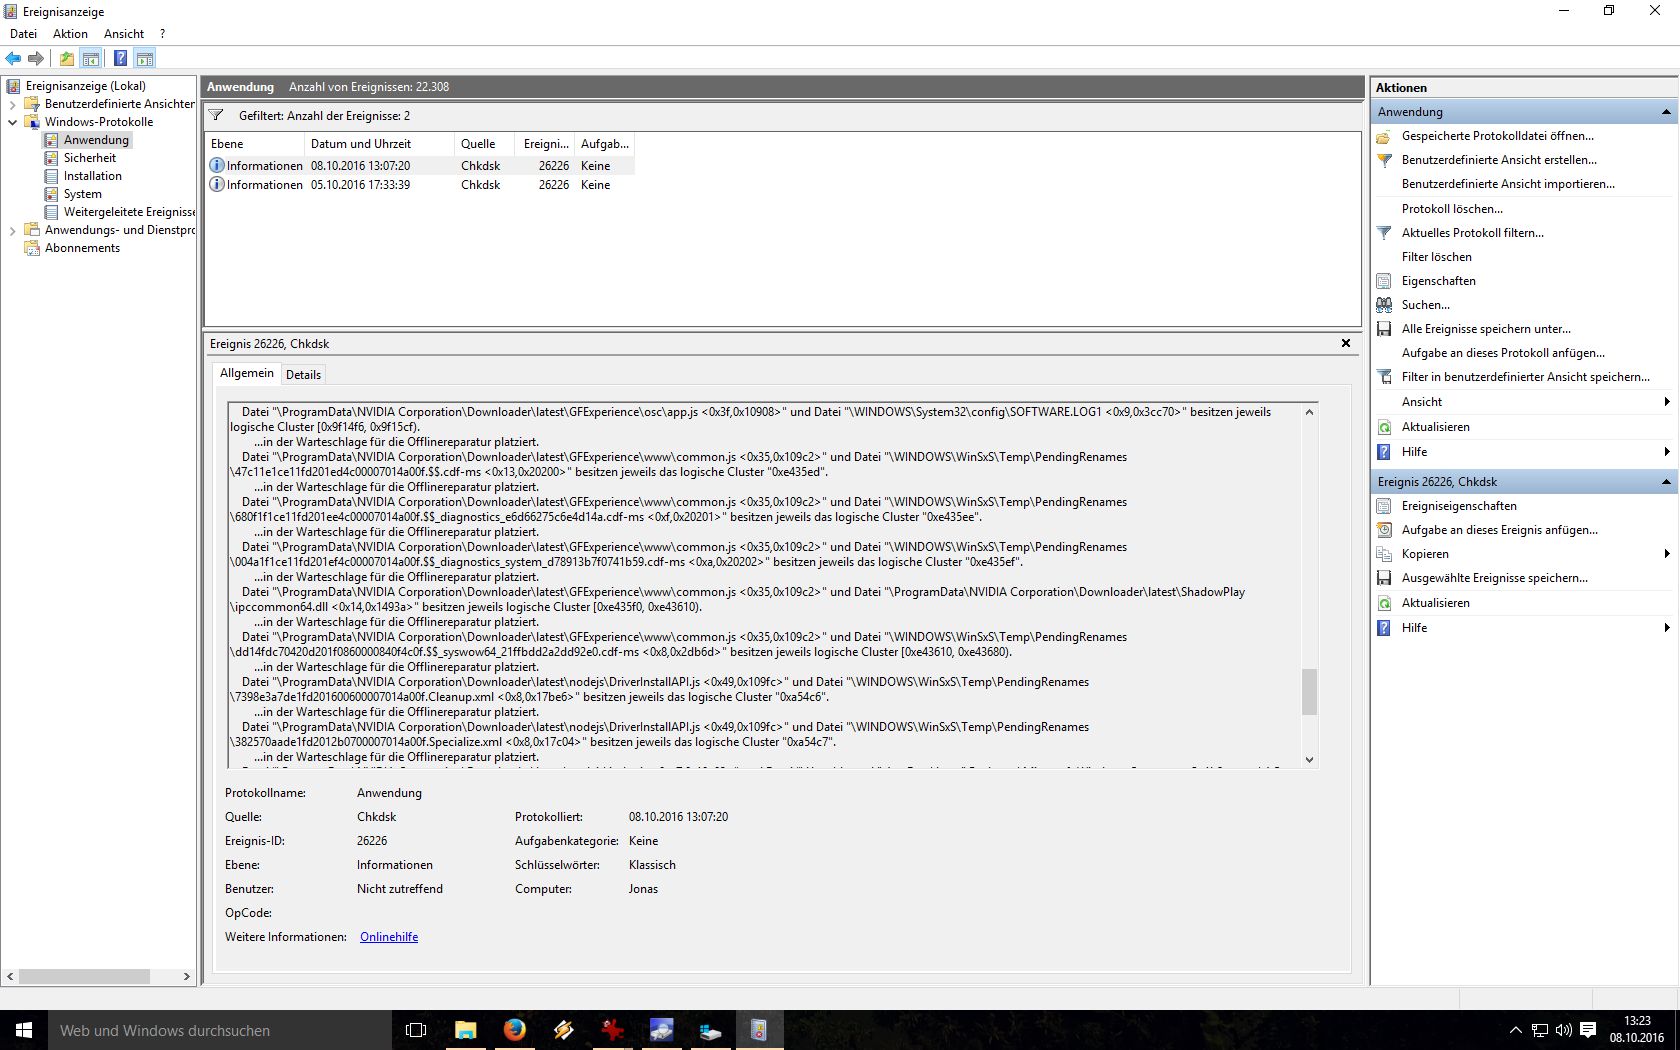Open the Datei menu
This screenshot has height=1050, width=1680.
[23, 34]
